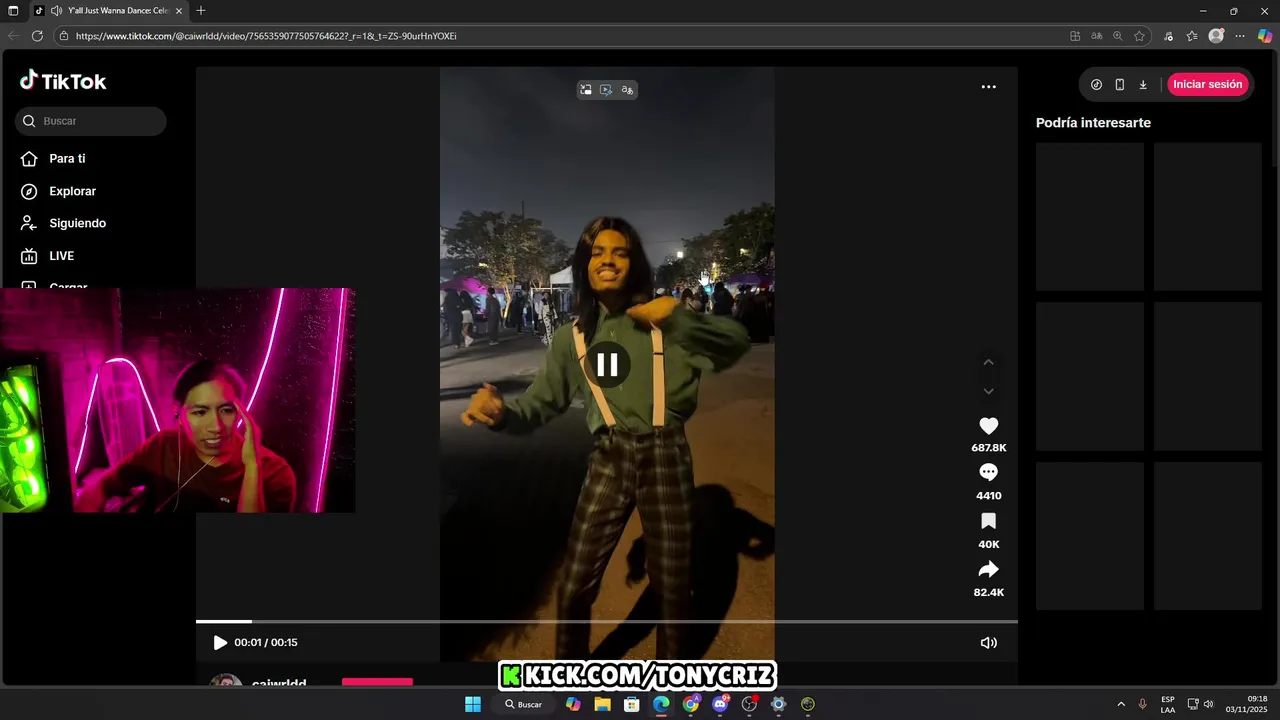Screen dimensions: 1280x720
Task: Click the browser profile avatar
Action: 1216,36
